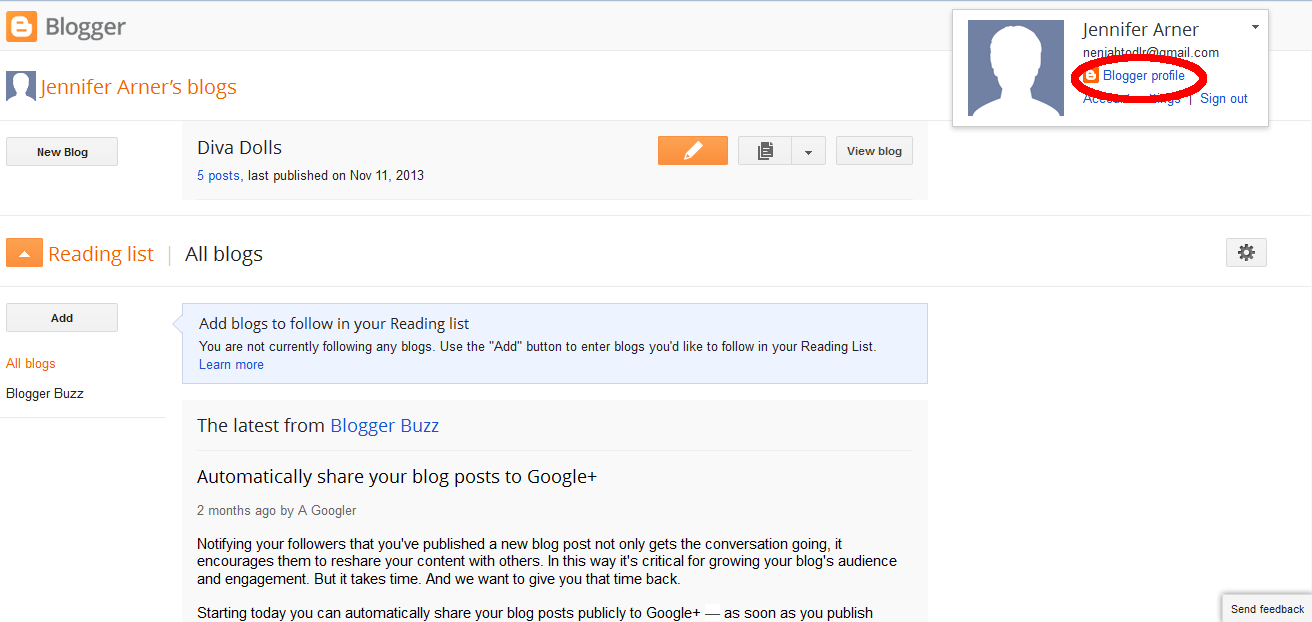The image size is (1312, 622).
Task: Expand the Diva Dolls options dropdown arrow
Action: point(808,151)
